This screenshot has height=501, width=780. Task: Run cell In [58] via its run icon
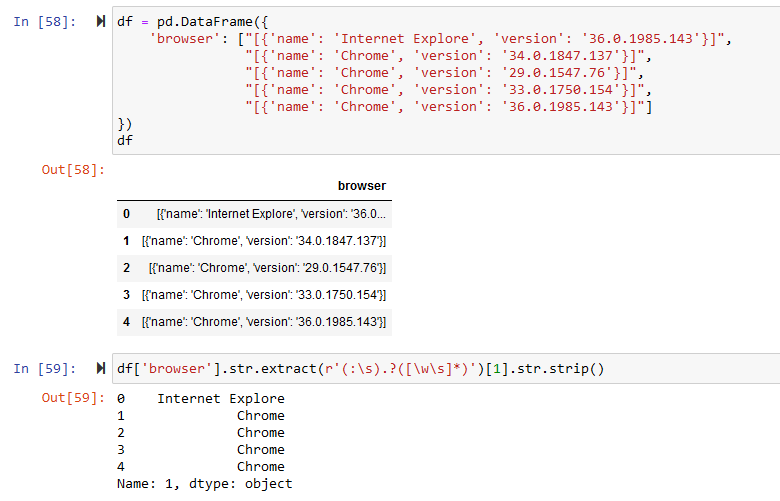[101, 21]
